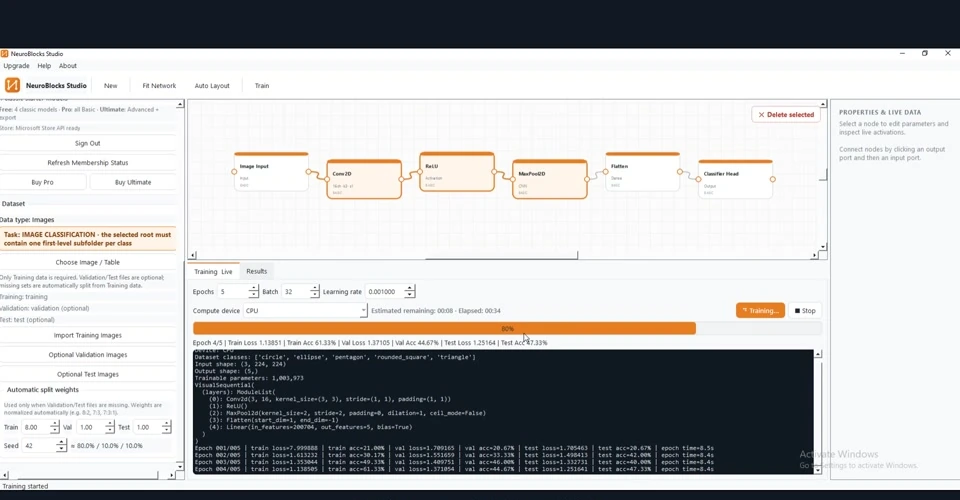Open the Help menu
Screen dimensions: 960x500
coord(44,66)
